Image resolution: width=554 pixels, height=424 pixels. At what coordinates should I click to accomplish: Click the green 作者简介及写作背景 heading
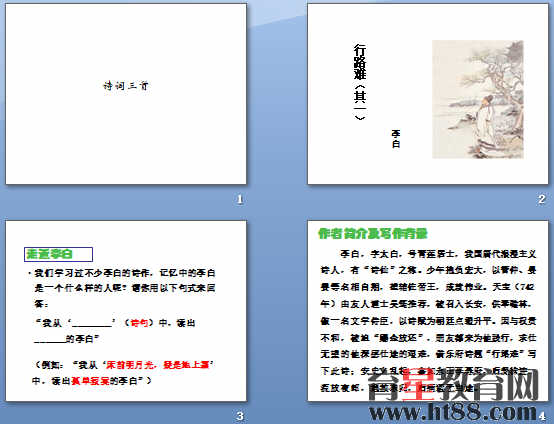pyautogui.click(x=373, y=234)
